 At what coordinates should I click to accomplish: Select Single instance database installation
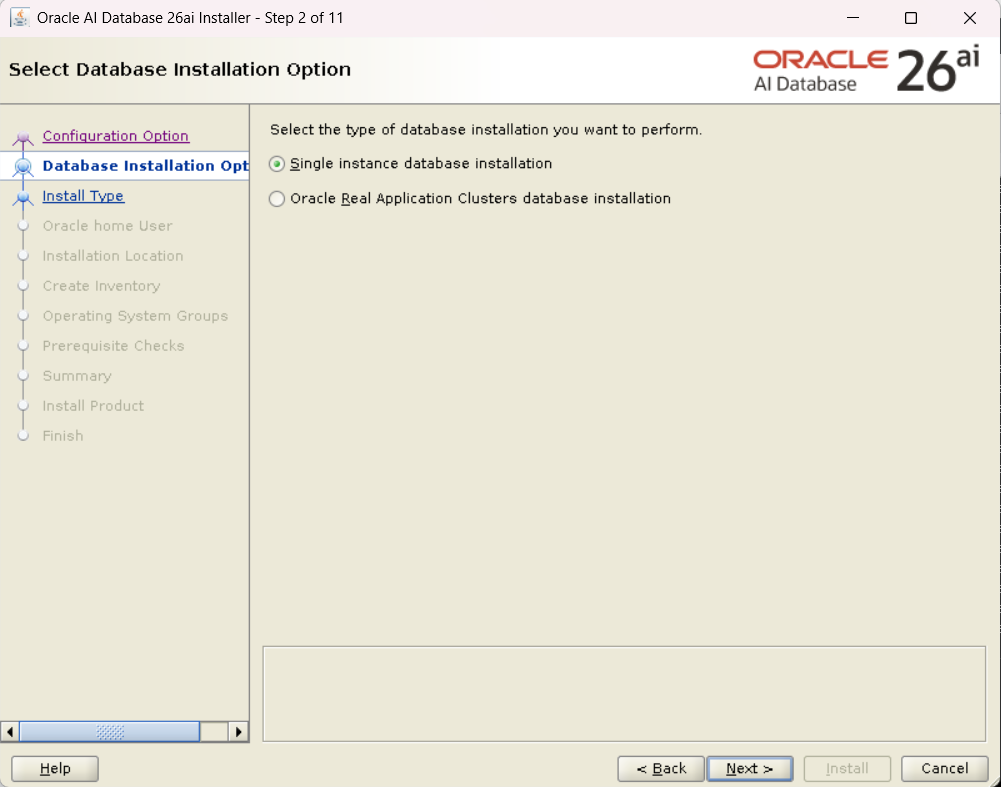coord(277,164)
